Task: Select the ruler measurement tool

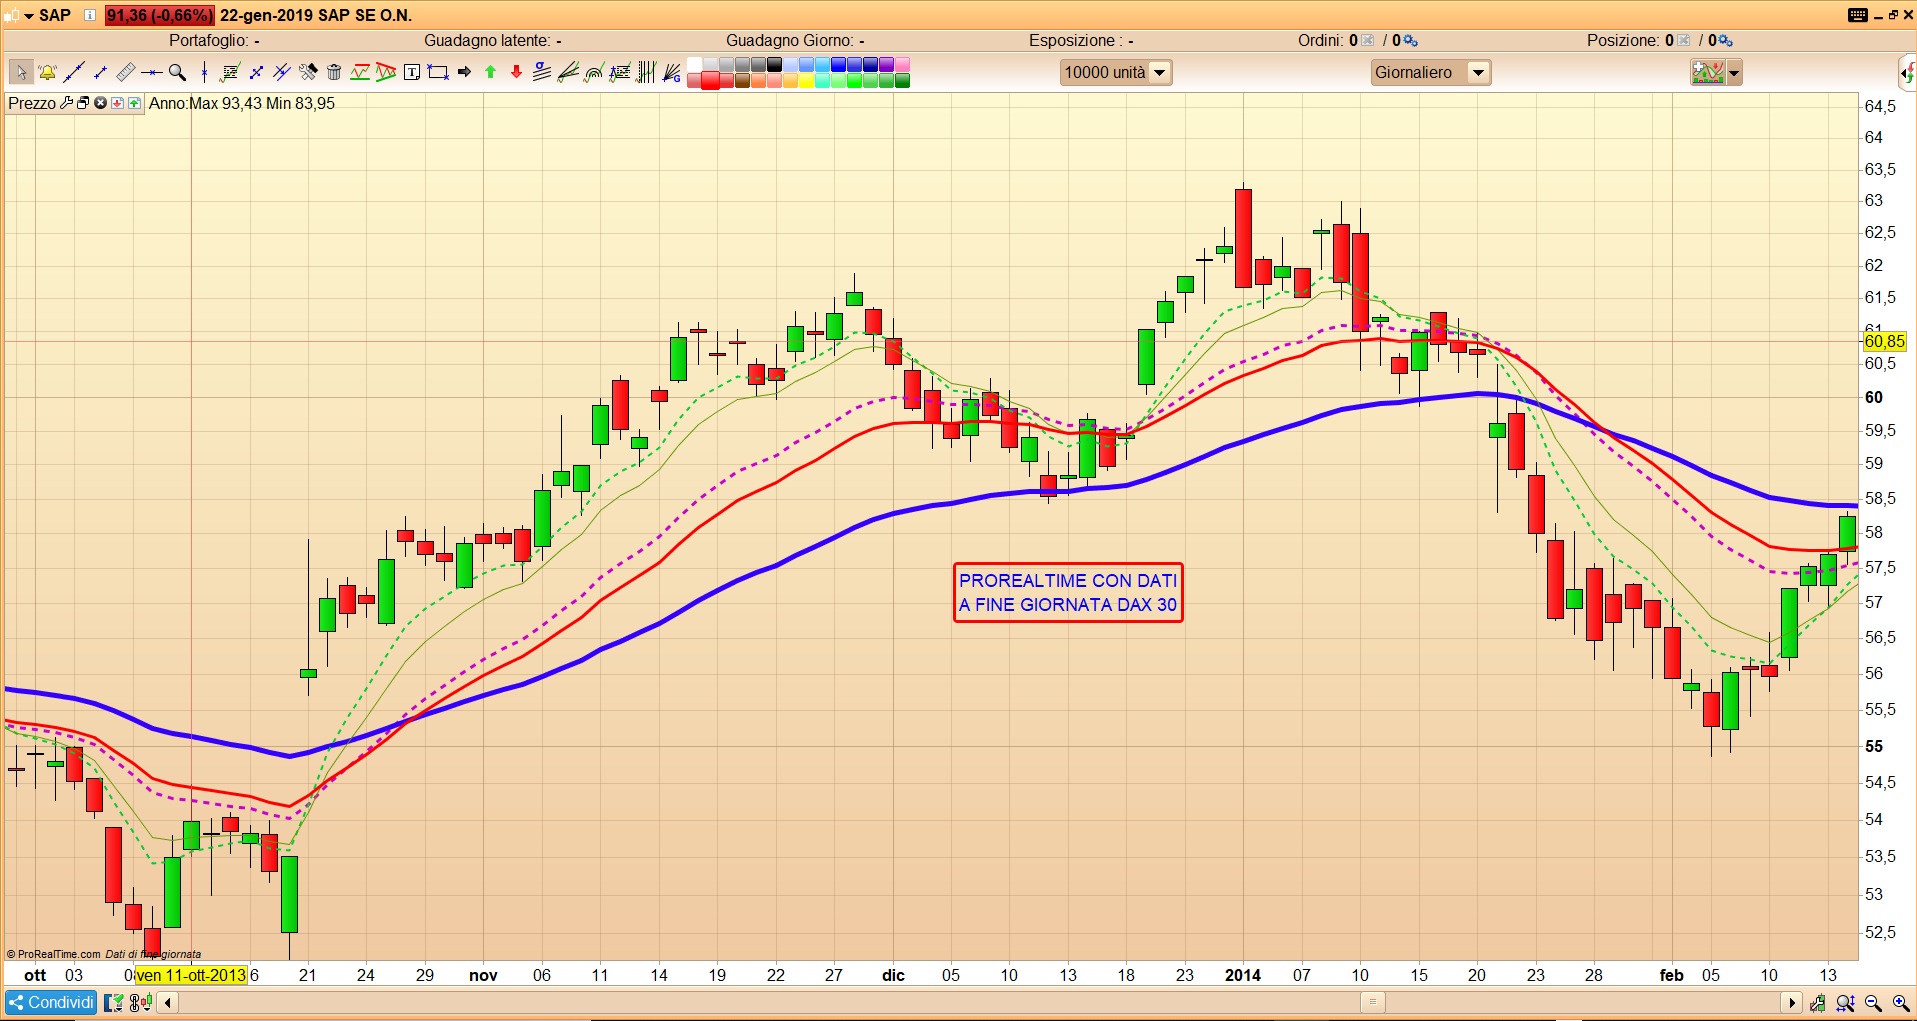Action: pyautogui.click(x=126, y=72)
